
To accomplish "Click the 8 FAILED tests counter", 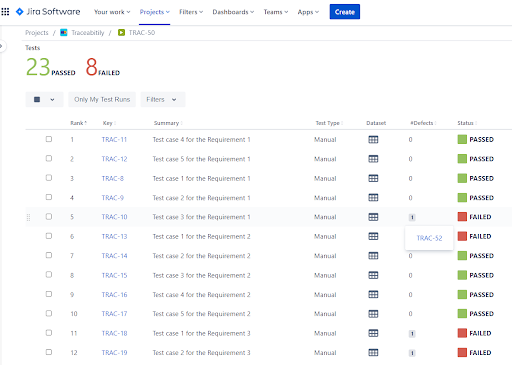I will point(103,67).
